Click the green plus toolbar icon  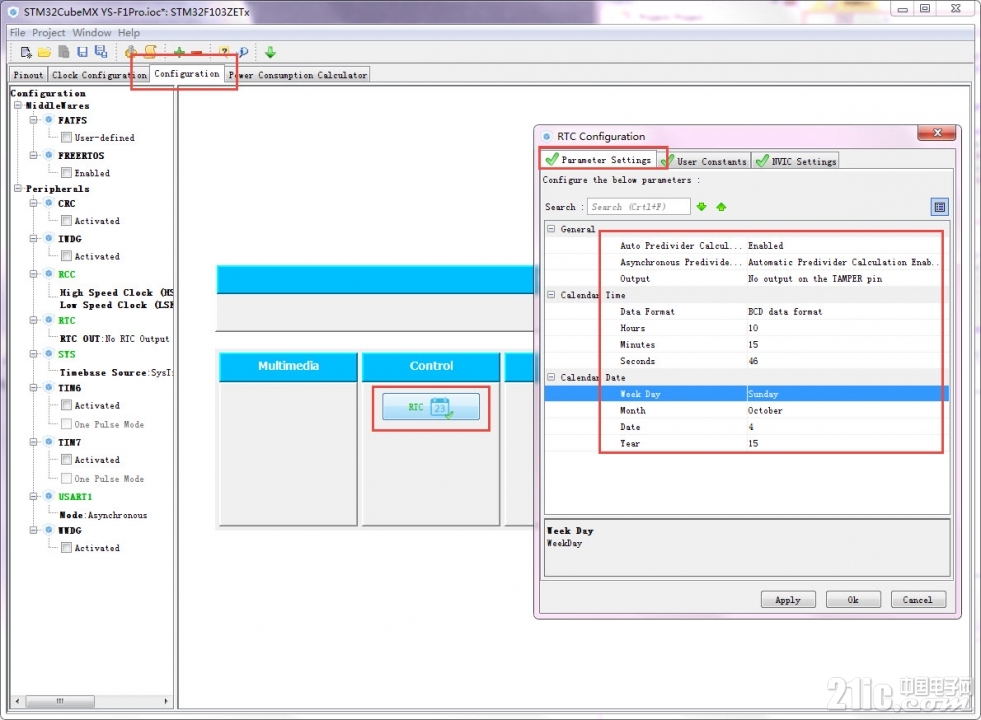pos(179,53)
